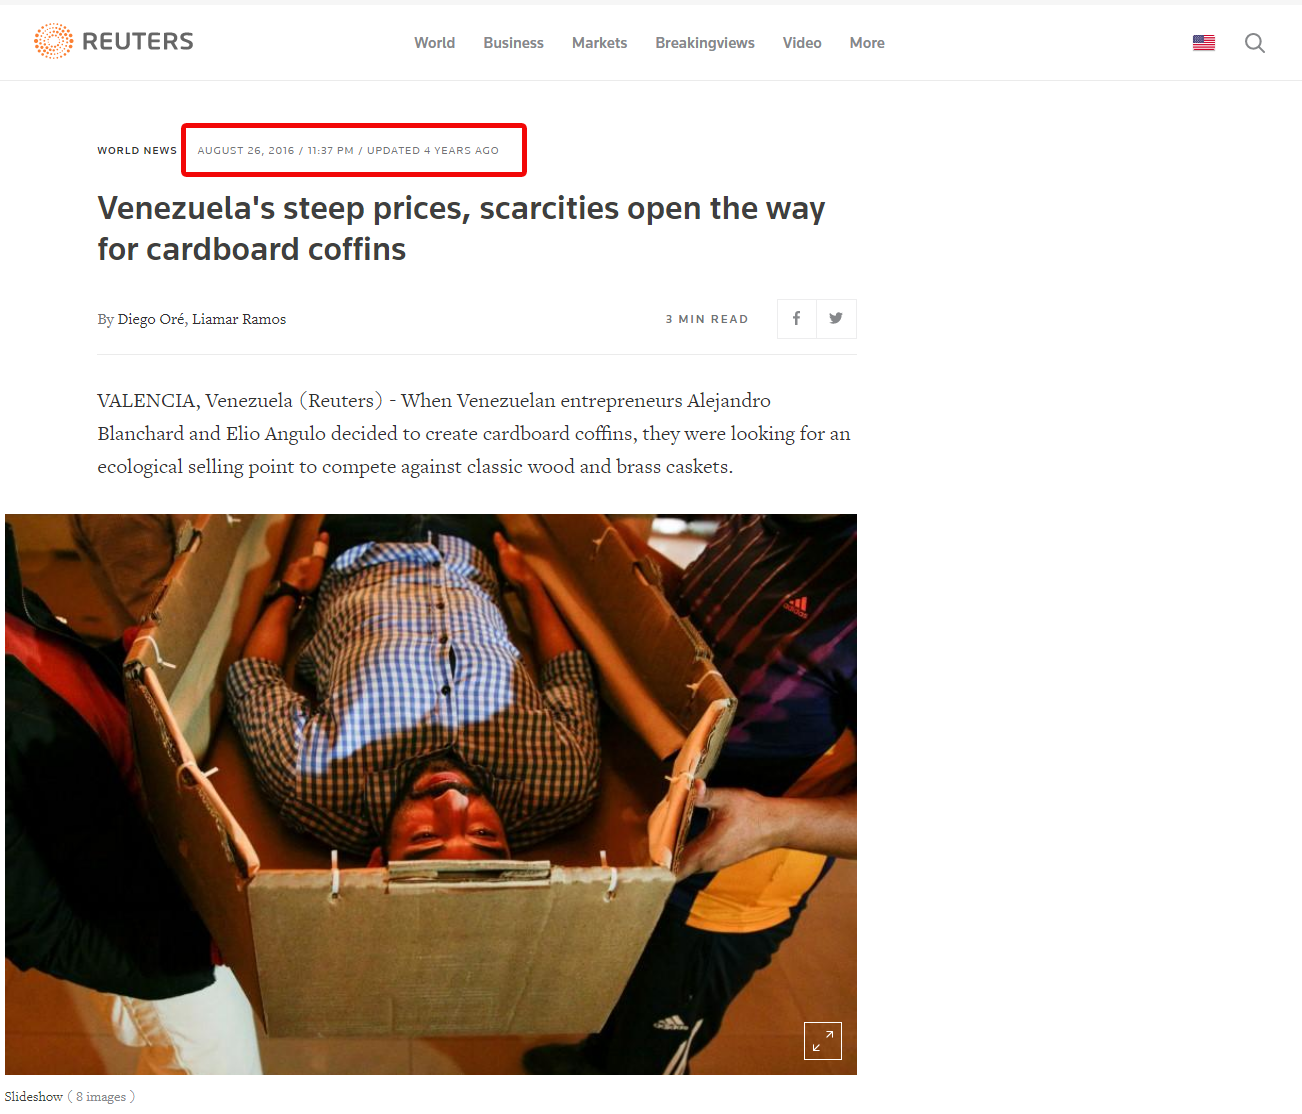Click author name Diego Oré
The width and height of the screenshot is (1302, 1114).
[x=151, y=319]
